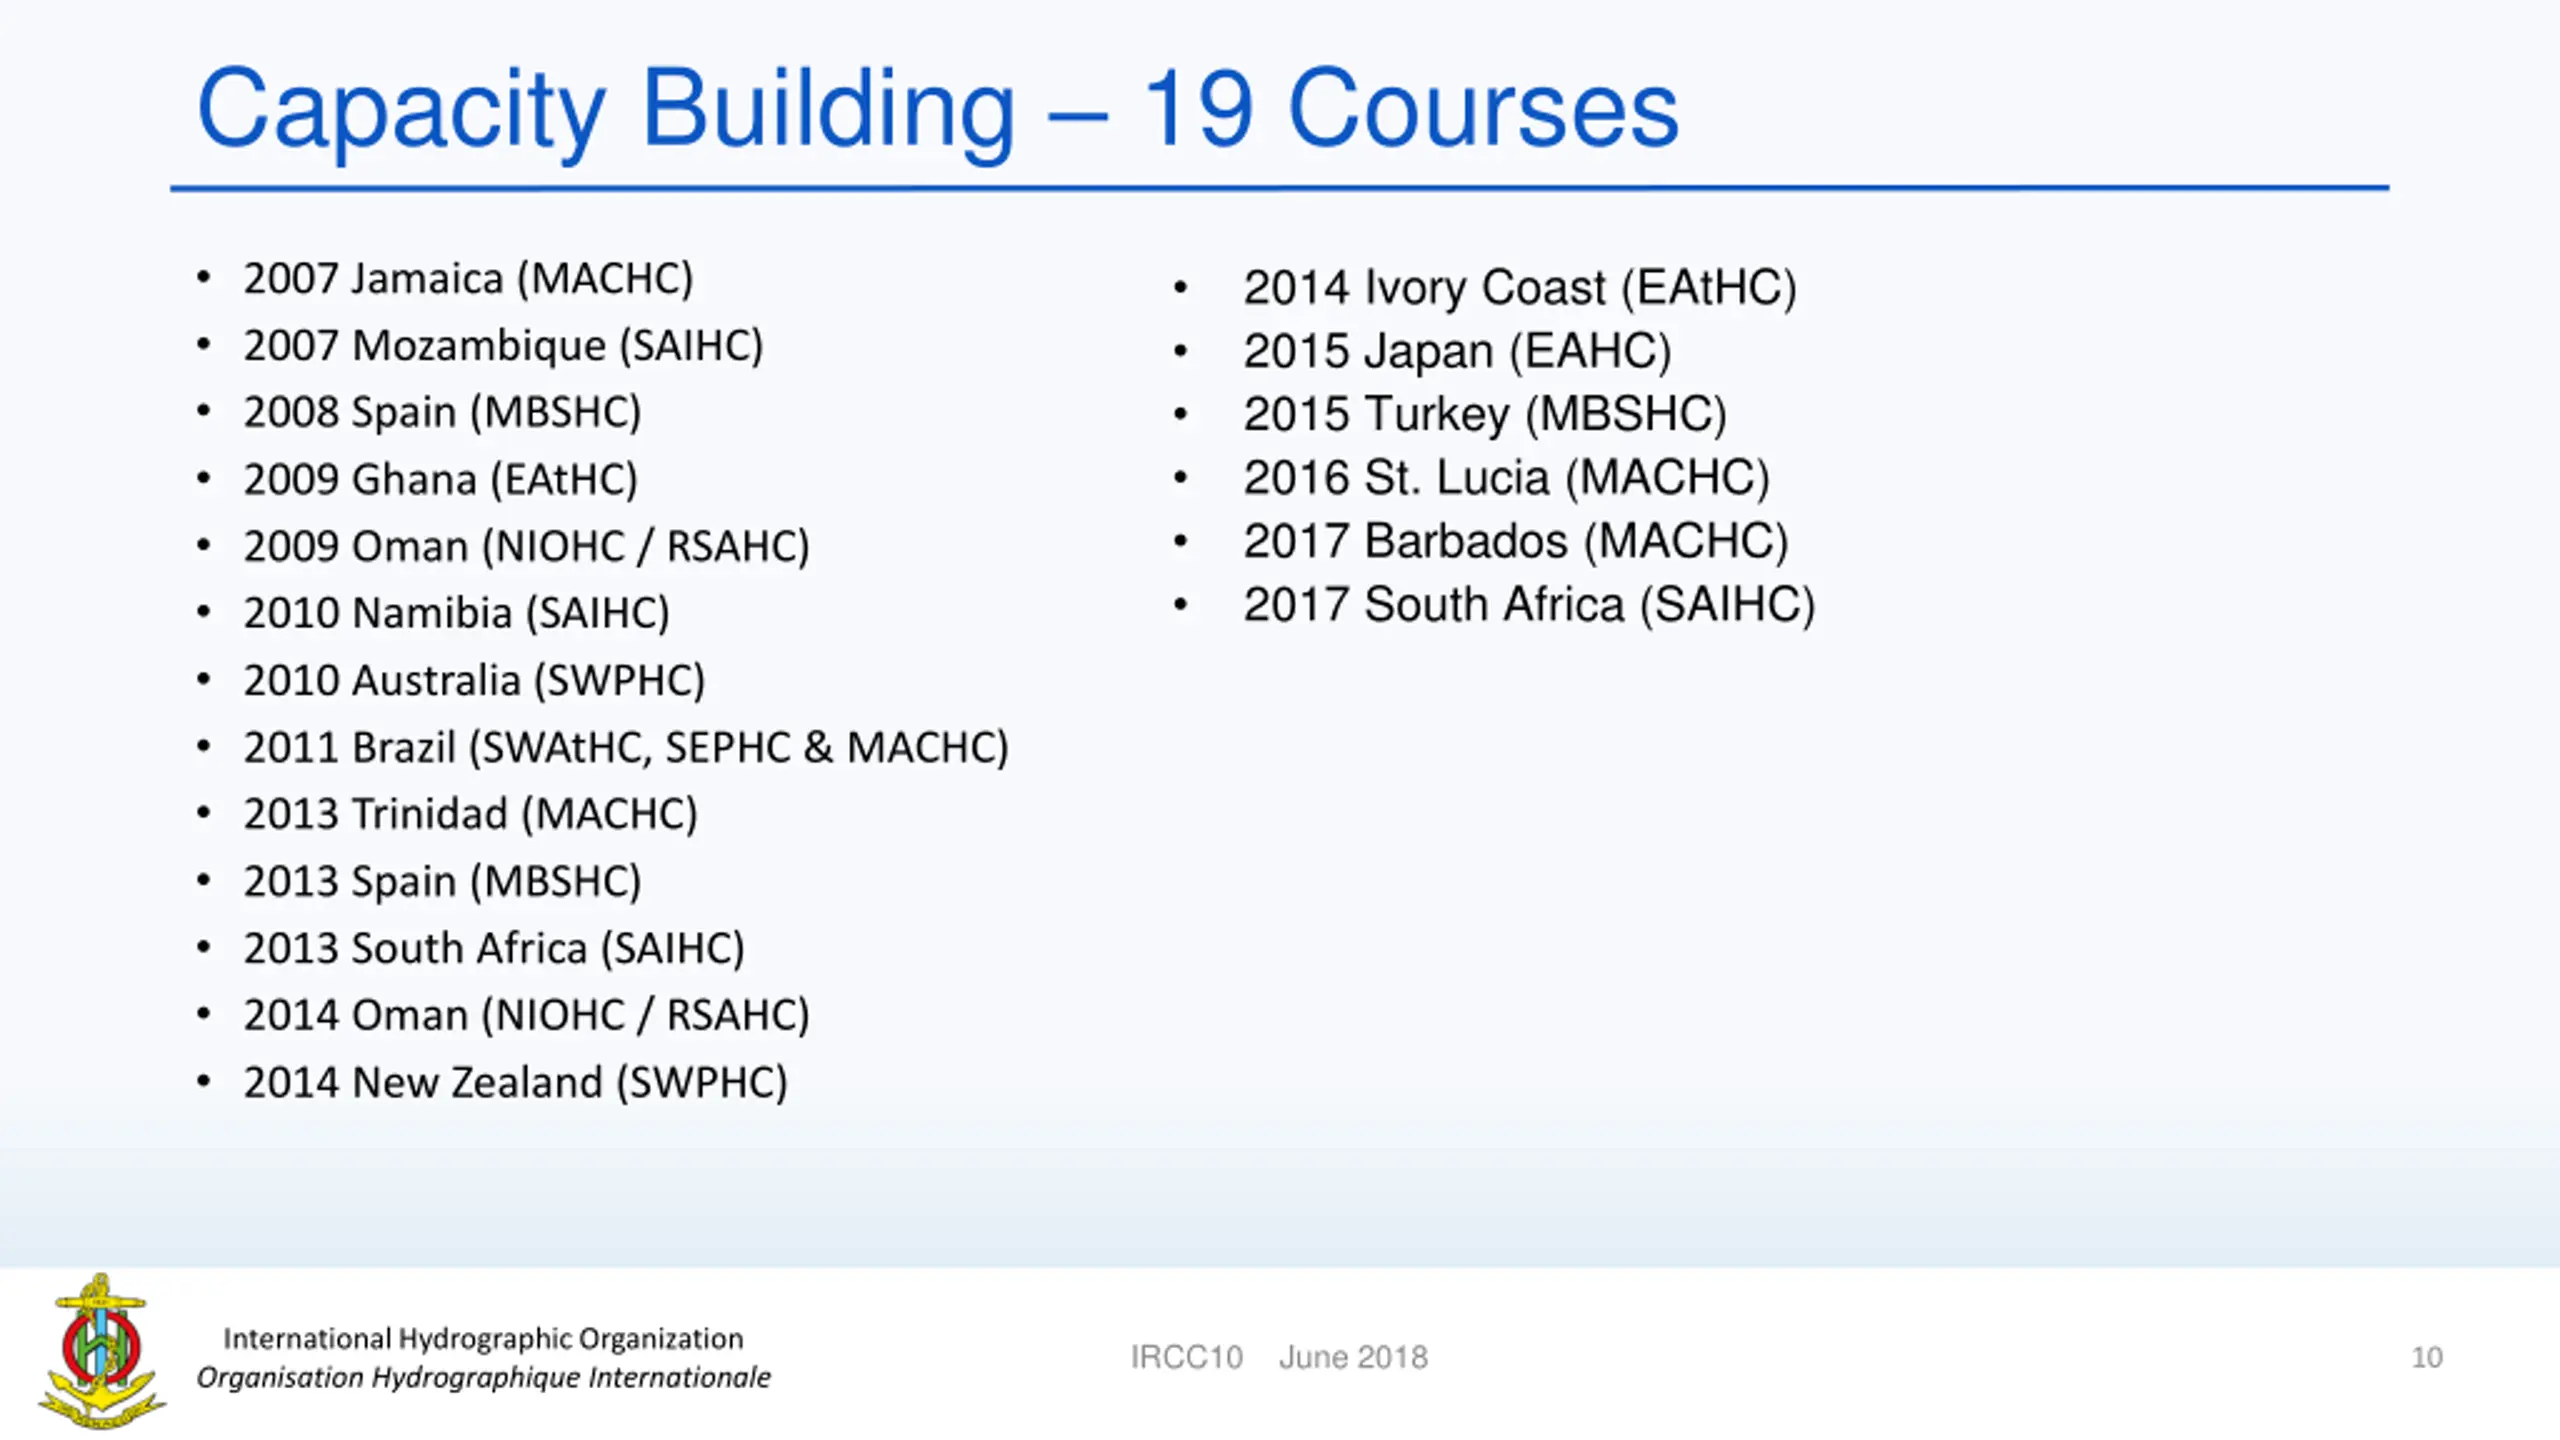Click 'International Hydrographic Organization' footer text
2560x1440 pixels.
coord(483,1338)
